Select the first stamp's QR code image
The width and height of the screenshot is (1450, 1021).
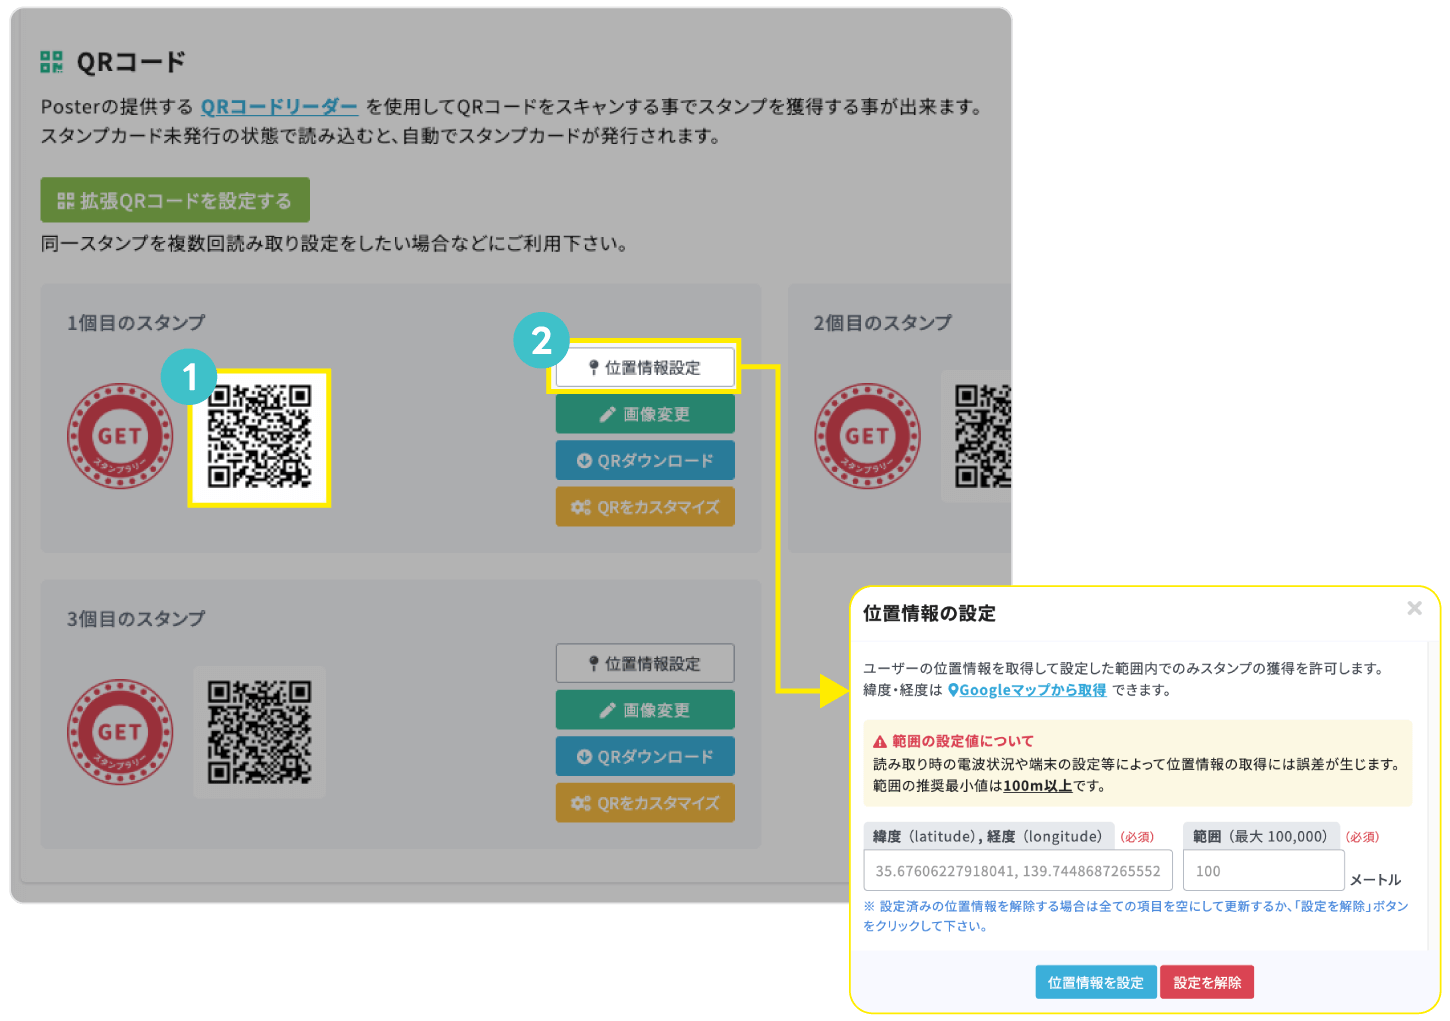click(x=259, y=437)
